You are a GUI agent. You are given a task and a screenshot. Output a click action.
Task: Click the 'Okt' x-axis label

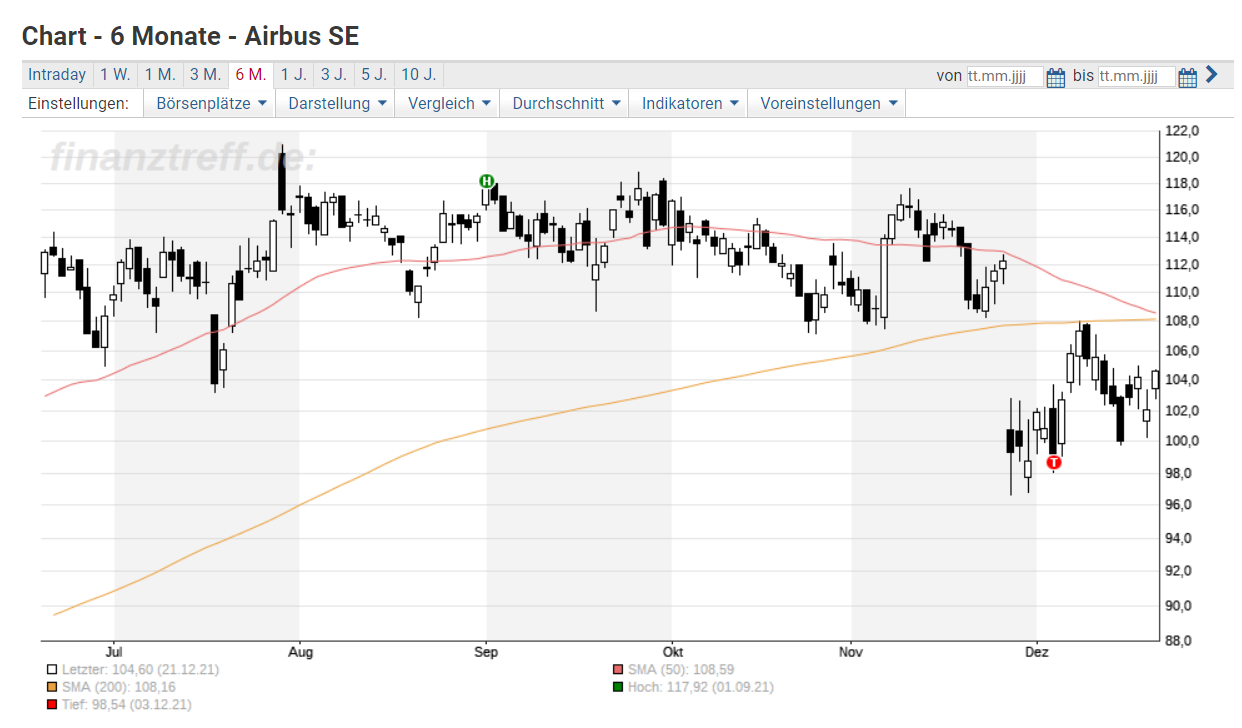tap(672, 652)
